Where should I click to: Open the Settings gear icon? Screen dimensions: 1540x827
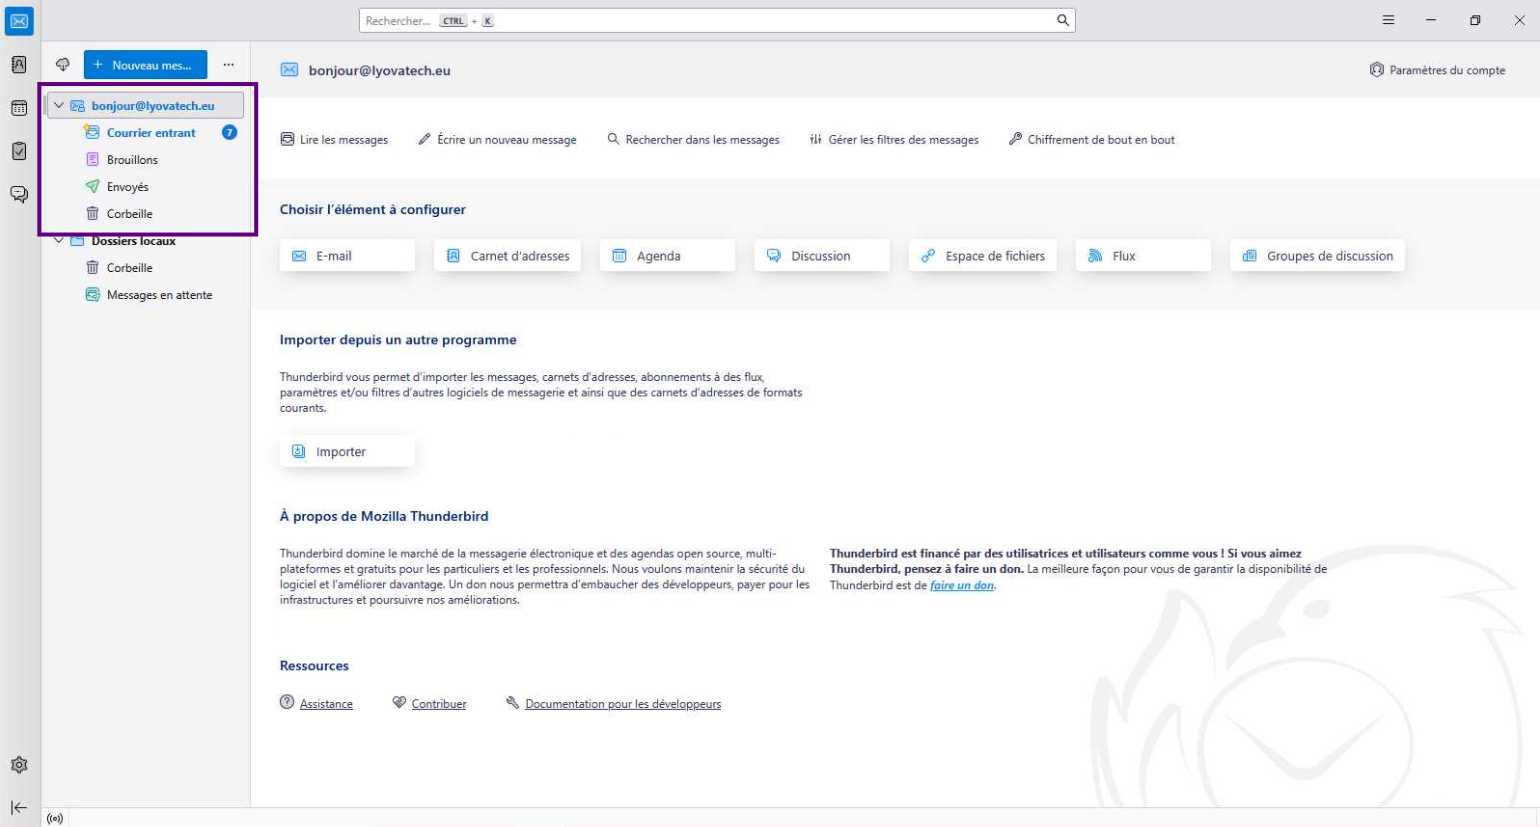19,765
